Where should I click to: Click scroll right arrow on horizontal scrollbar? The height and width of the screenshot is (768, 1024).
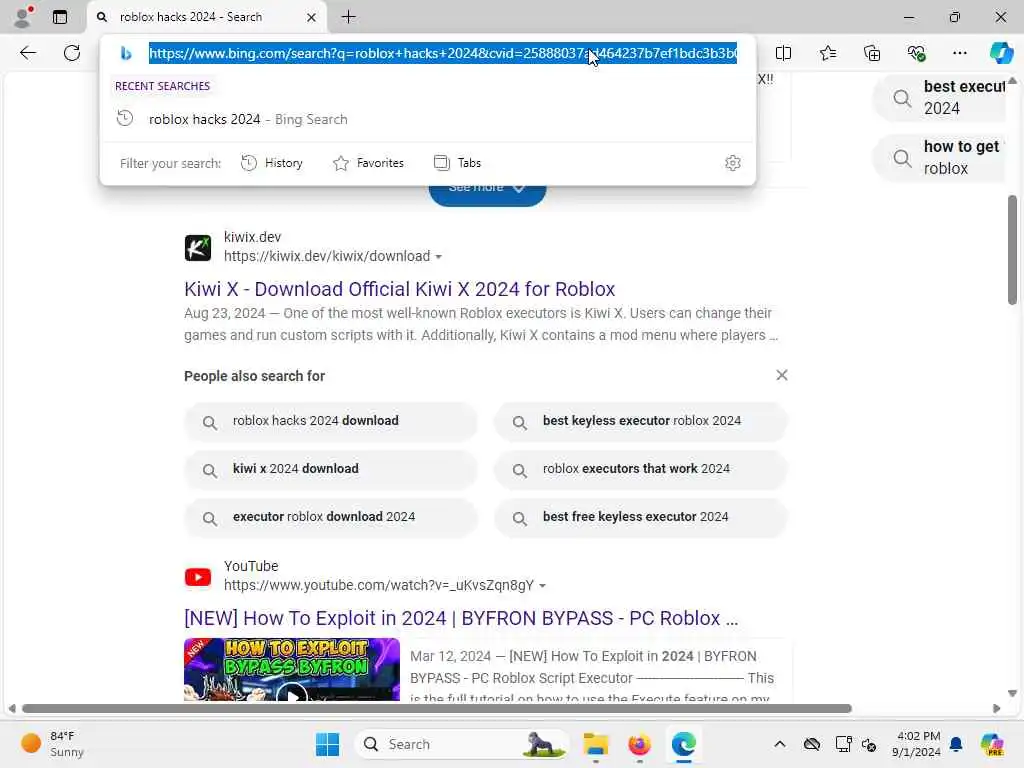coord(996,709)
